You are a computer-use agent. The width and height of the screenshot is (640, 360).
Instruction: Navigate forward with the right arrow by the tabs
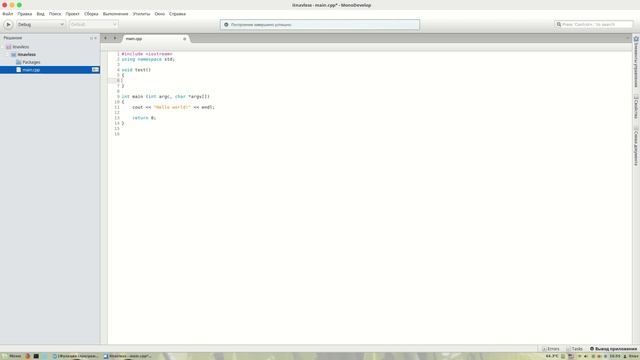(115, 38)
